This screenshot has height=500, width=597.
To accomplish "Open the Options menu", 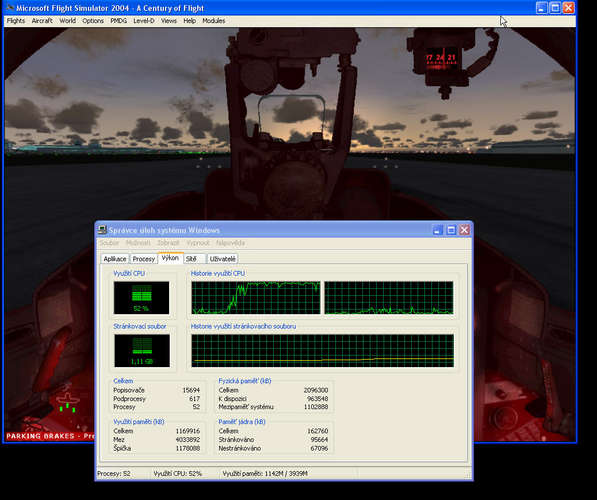I will click(93, 21).
